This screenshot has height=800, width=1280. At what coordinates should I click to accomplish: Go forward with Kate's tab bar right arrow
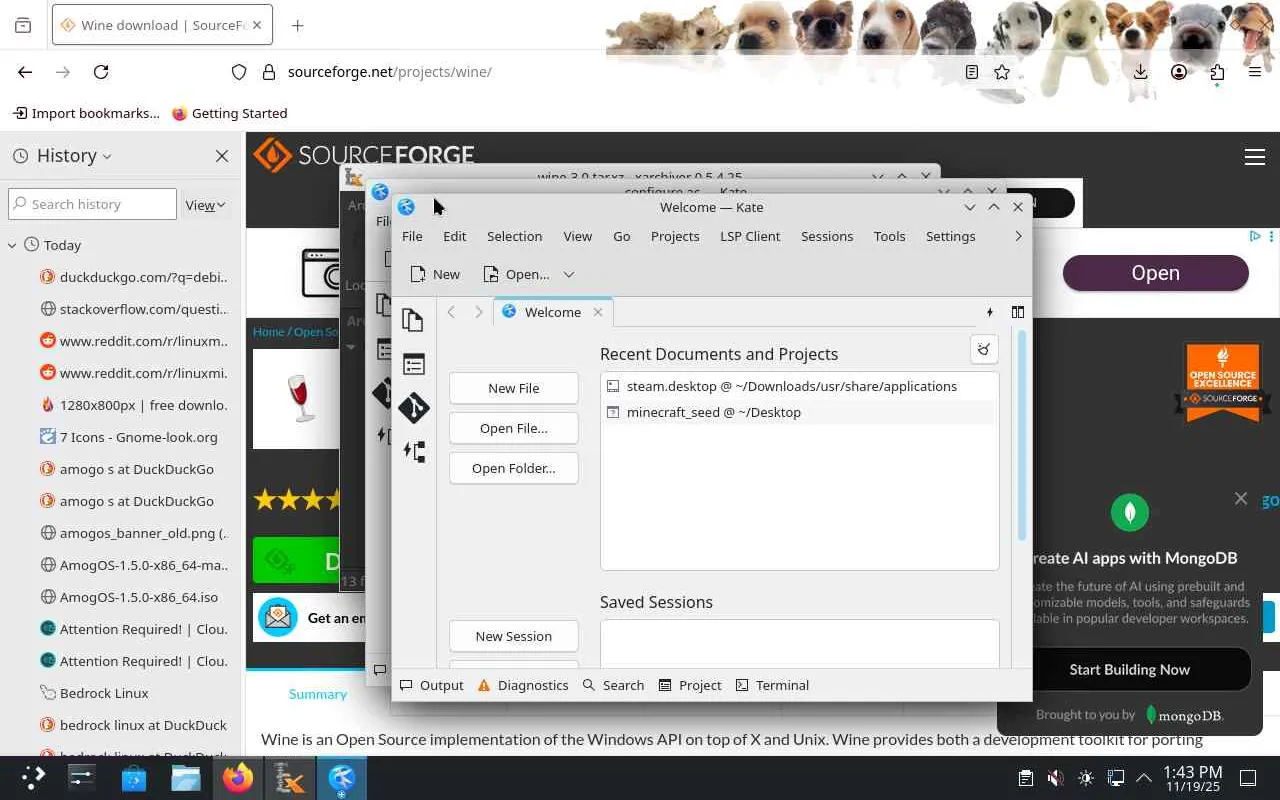(x=479, y=312)
